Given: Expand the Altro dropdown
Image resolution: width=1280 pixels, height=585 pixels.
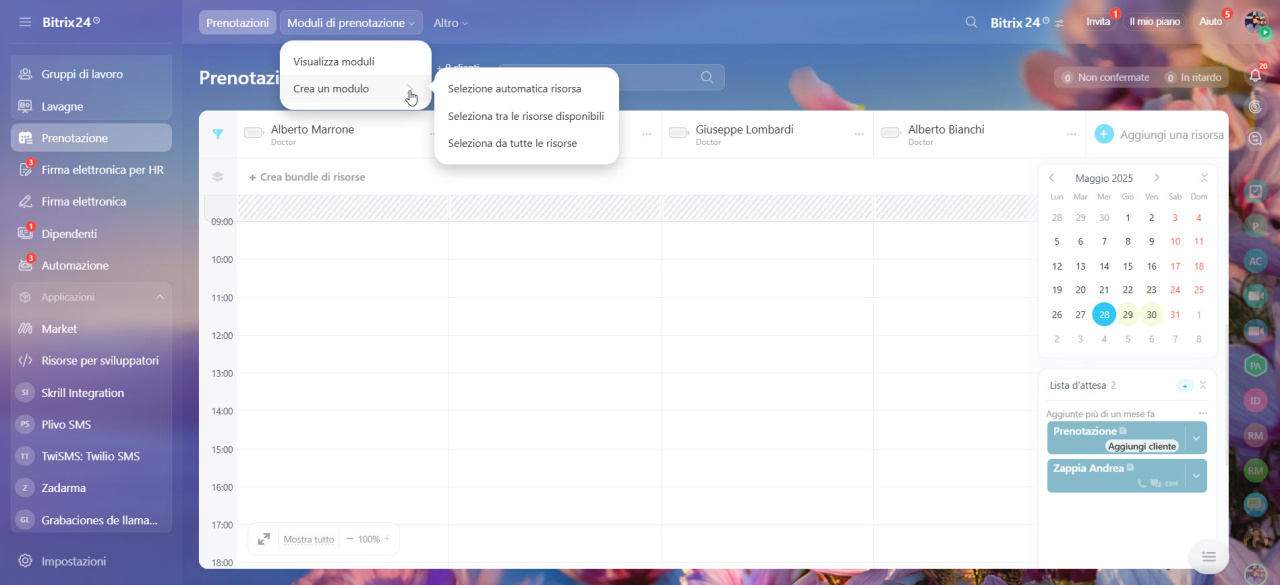Looking at the screenshot, I should click(450, 22).
